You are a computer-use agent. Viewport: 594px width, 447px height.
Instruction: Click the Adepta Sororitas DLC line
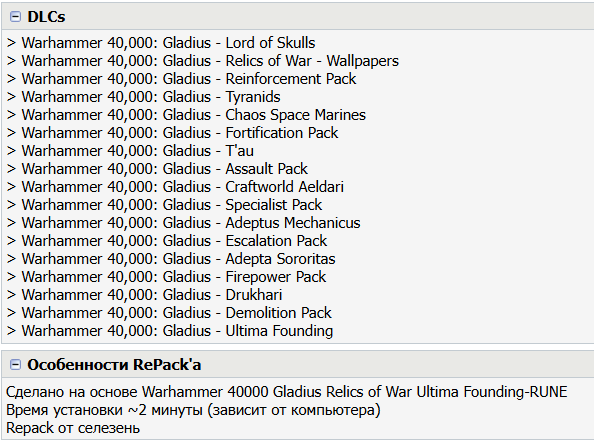(171, 259)
